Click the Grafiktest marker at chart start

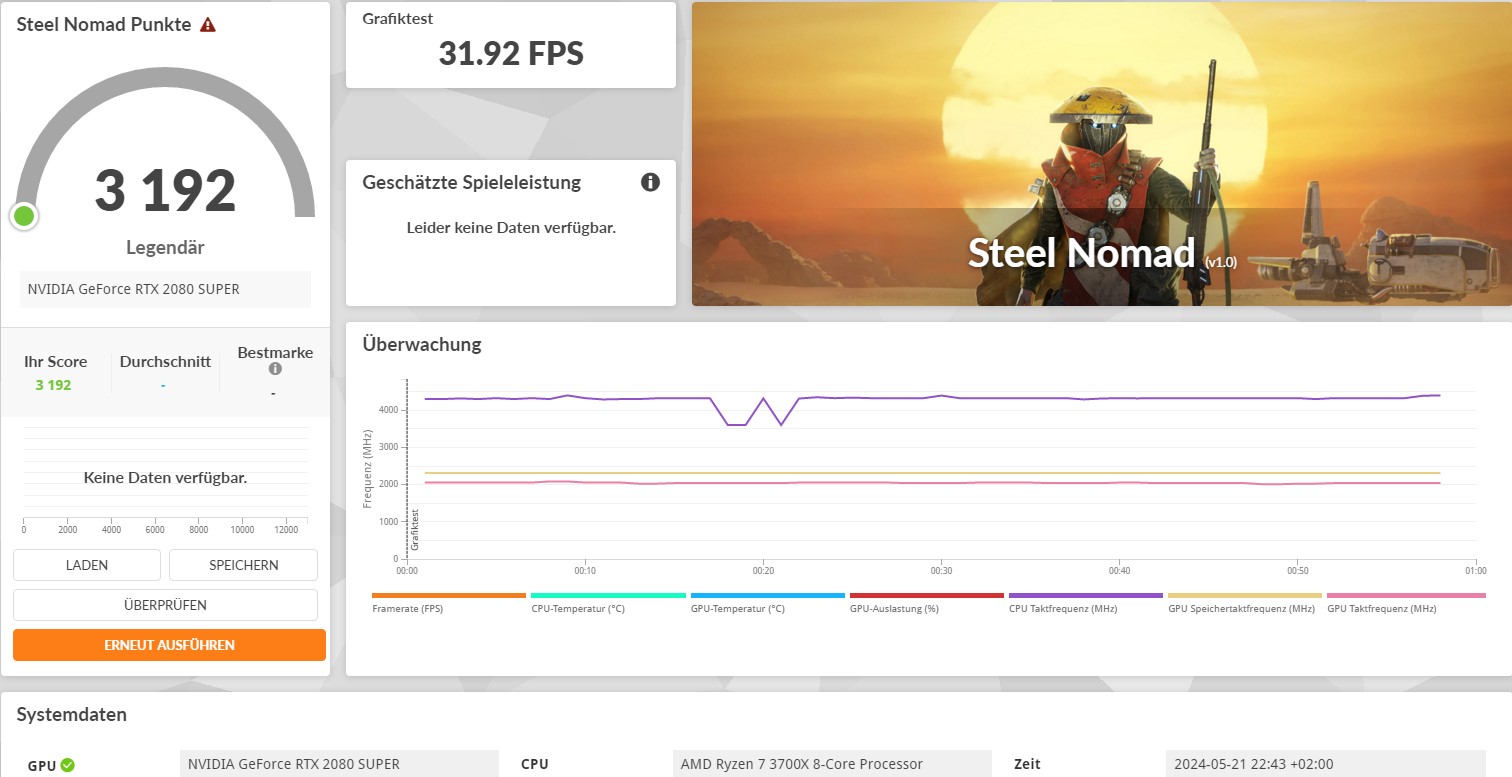(x=414, y=530)
